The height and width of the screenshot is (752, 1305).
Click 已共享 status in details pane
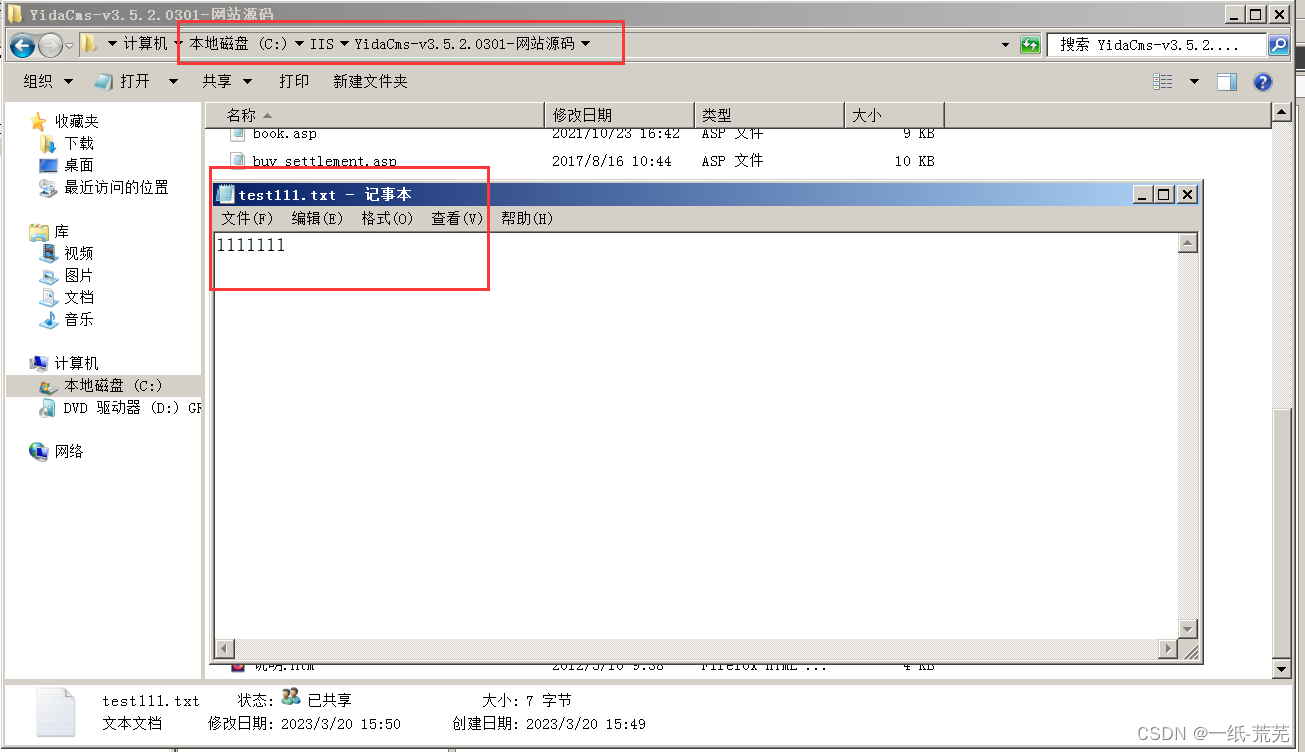pos(329,701)
